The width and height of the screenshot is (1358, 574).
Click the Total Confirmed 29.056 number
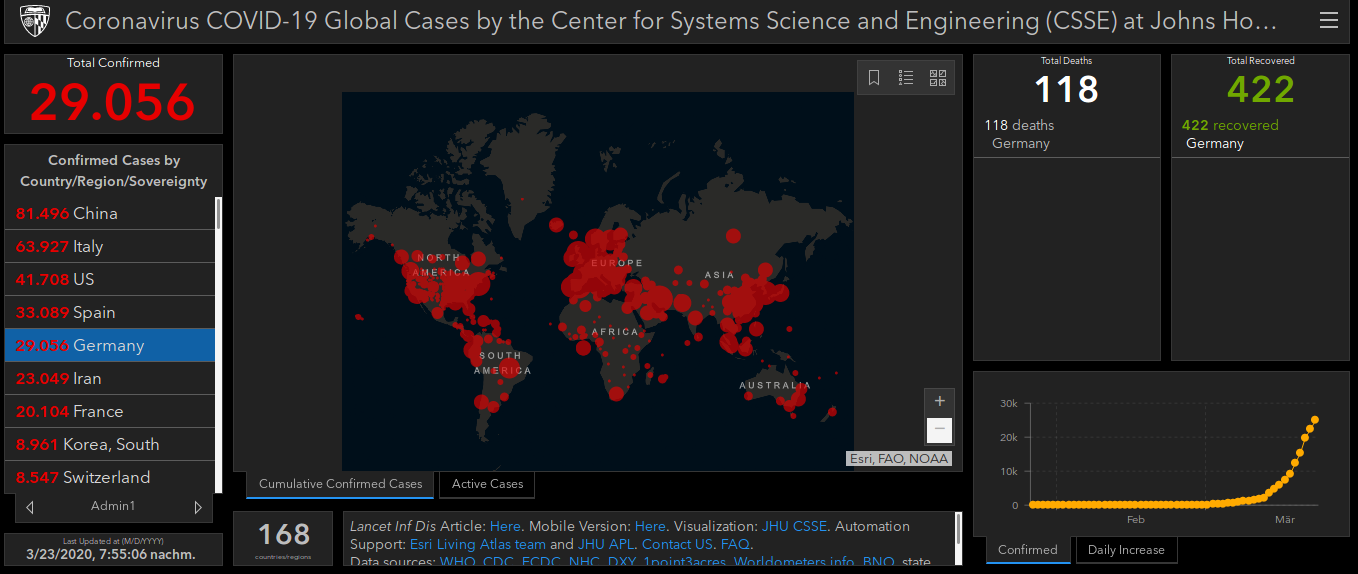(x=112, y=101)
